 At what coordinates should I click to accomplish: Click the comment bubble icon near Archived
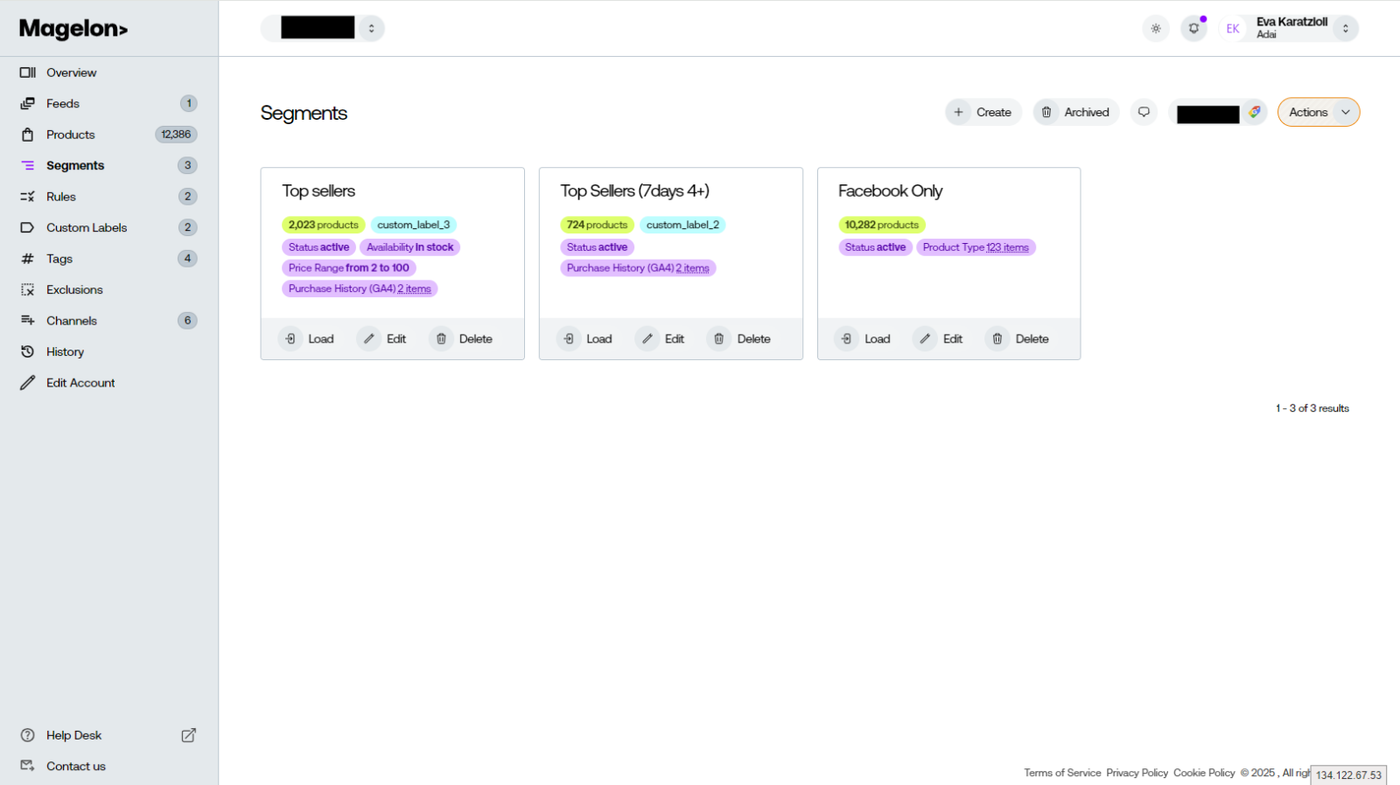[x=1144, y=112]
